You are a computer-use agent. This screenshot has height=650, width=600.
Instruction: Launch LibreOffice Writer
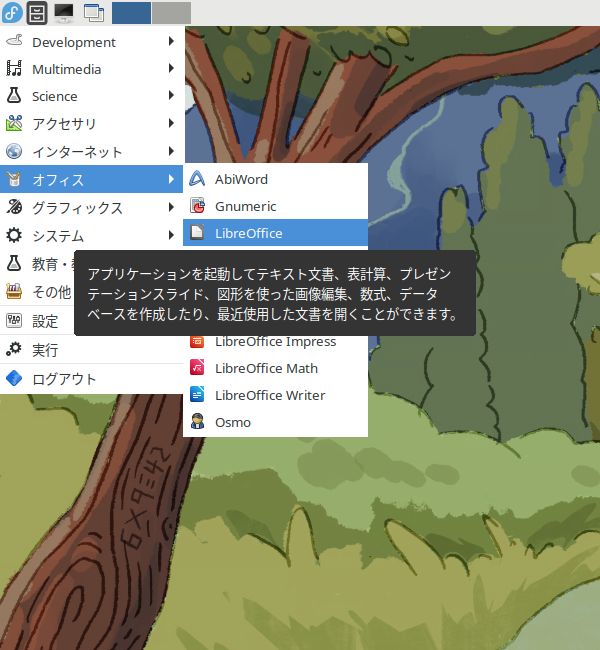275,395
